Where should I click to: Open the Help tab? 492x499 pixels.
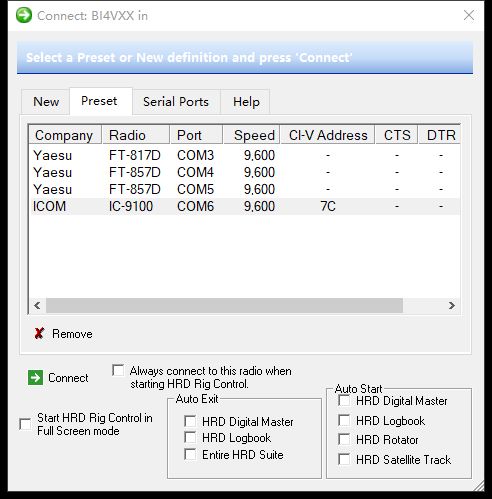coord(246,102)
